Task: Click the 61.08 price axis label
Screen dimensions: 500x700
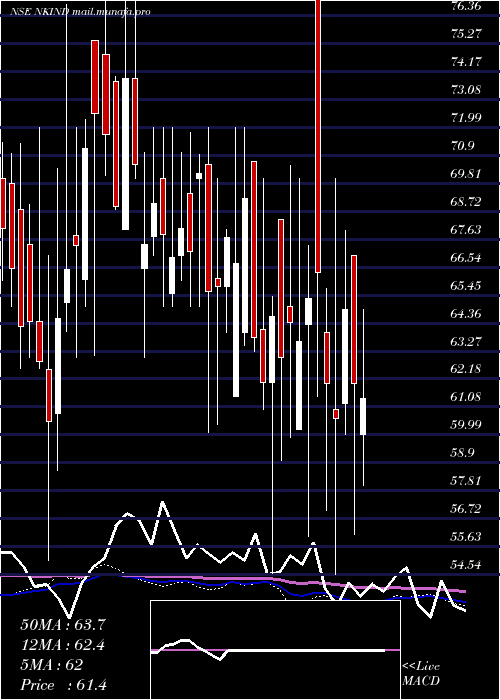Action: tap(466, 397)
